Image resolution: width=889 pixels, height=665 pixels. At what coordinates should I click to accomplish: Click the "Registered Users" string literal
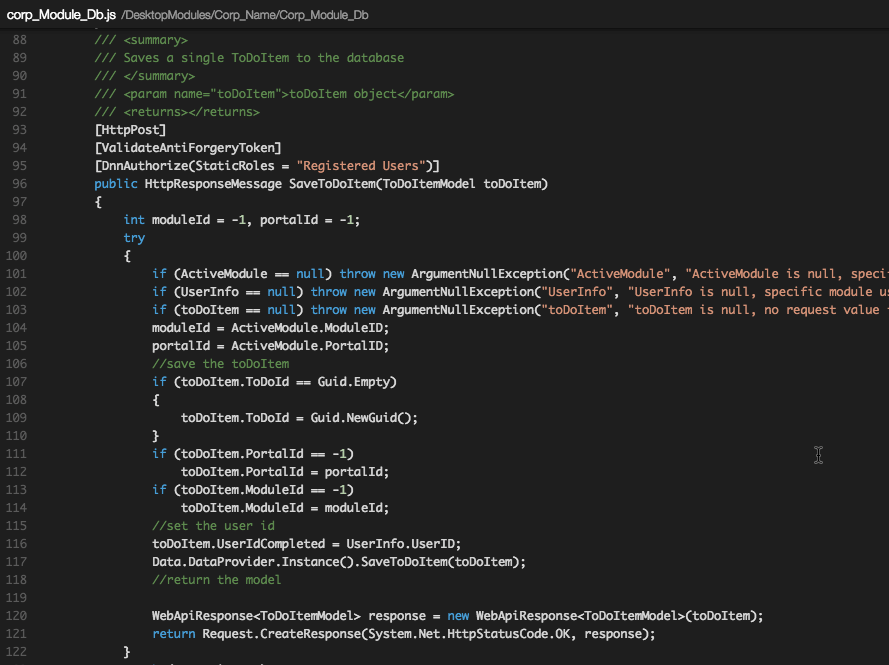361,166
